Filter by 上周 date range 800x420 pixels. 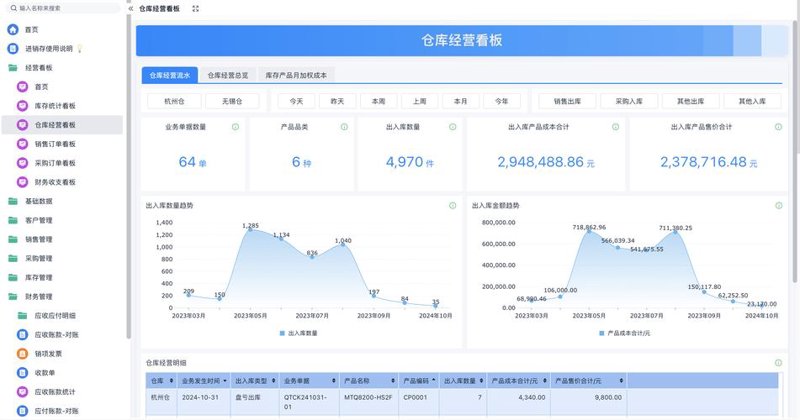point(419,101)
